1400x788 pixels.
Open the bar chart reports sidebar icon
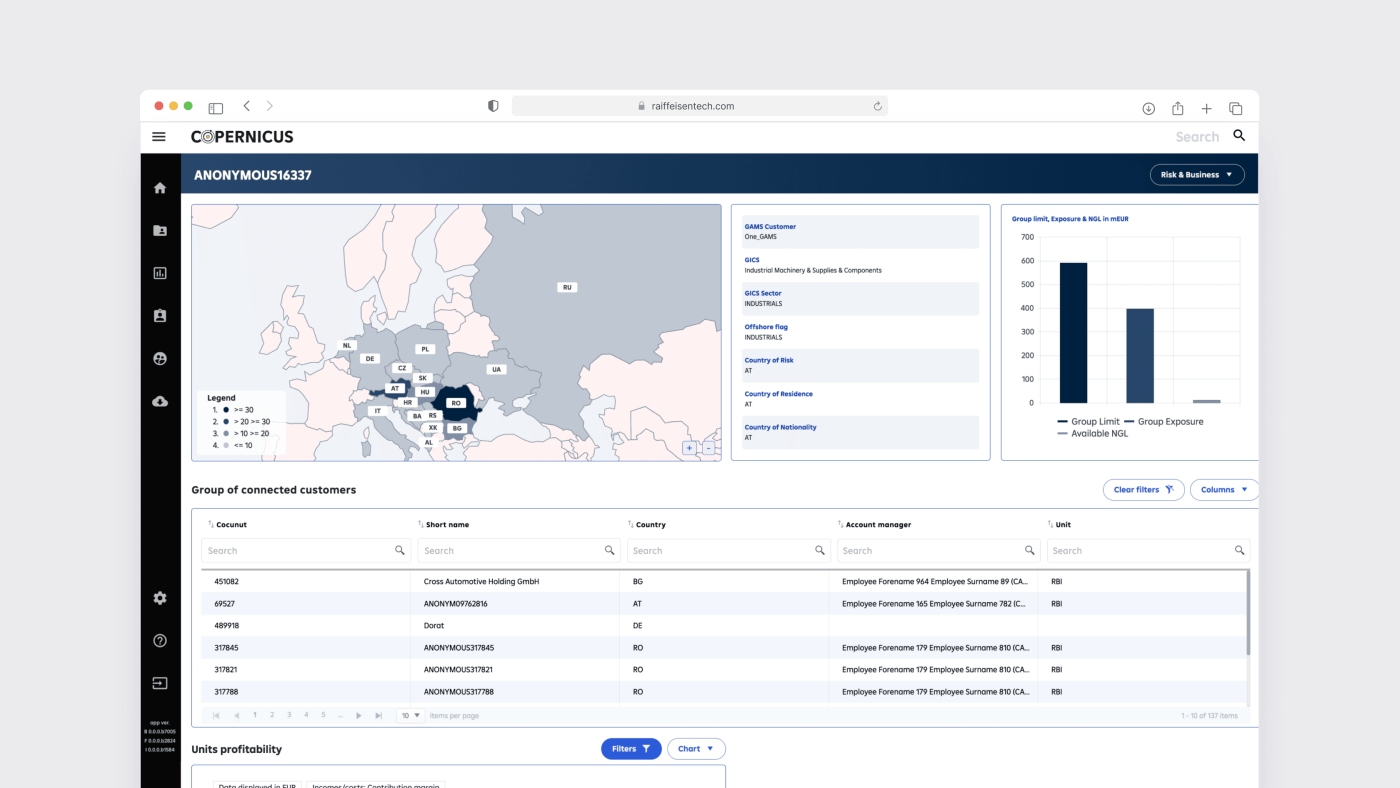tap(160, 273)
